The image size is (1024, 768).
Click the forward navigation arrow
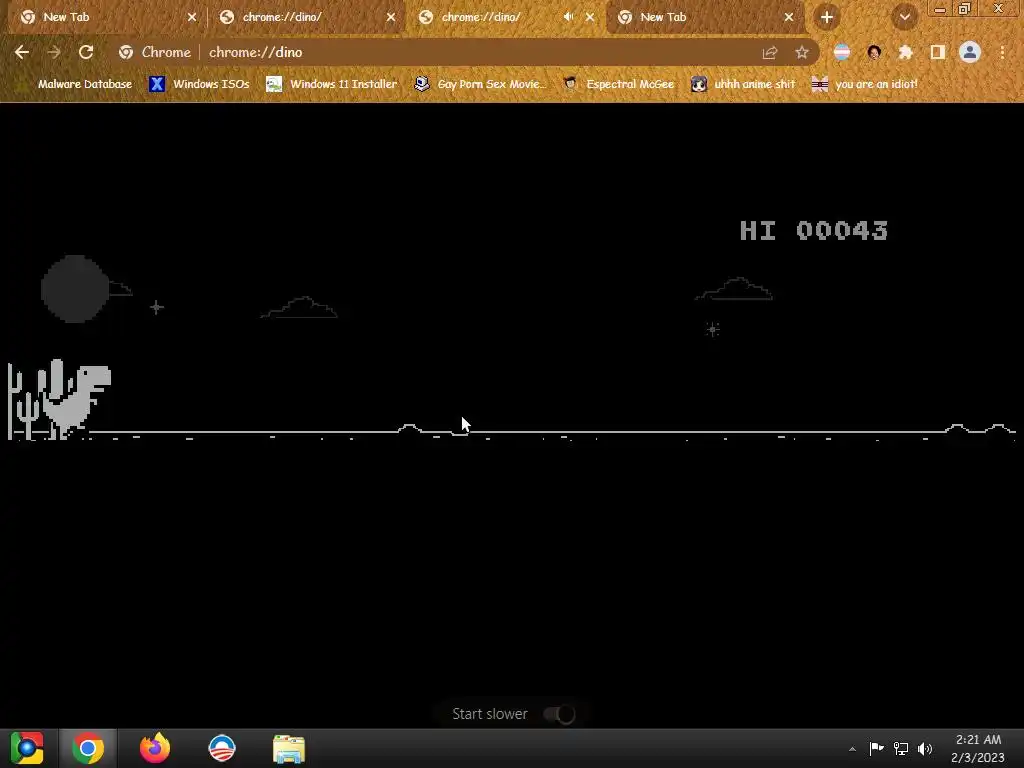pyautogui.click(x=54, y=52)
